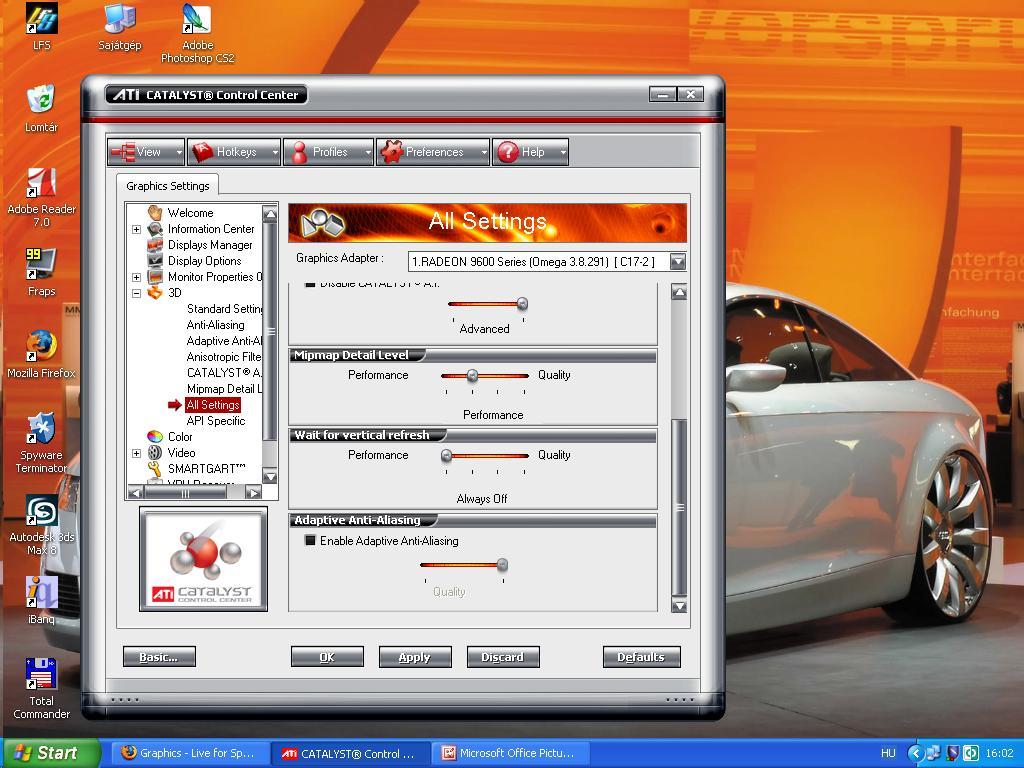
Task: Click settings panel scroll up arrow
Action: (679, 293)
